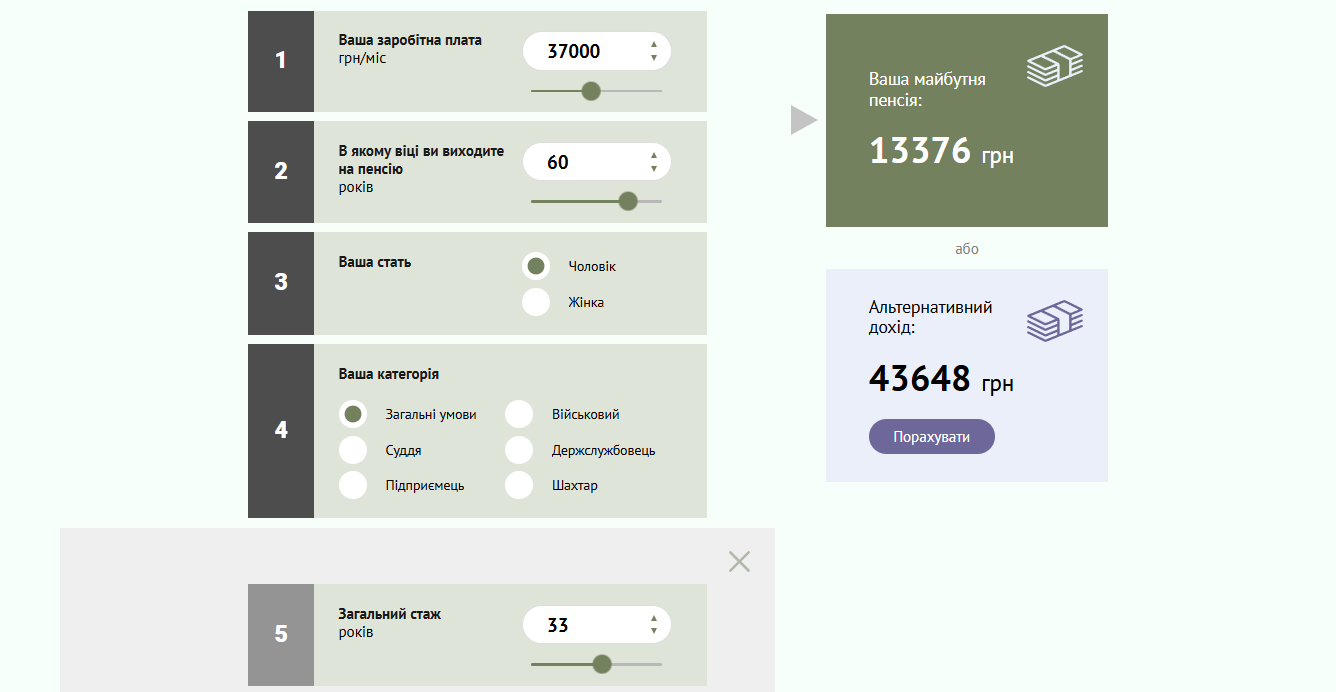Click the gray play arrow beside pension result
This screenshot has width=1336, height=692.
(803, 120)
